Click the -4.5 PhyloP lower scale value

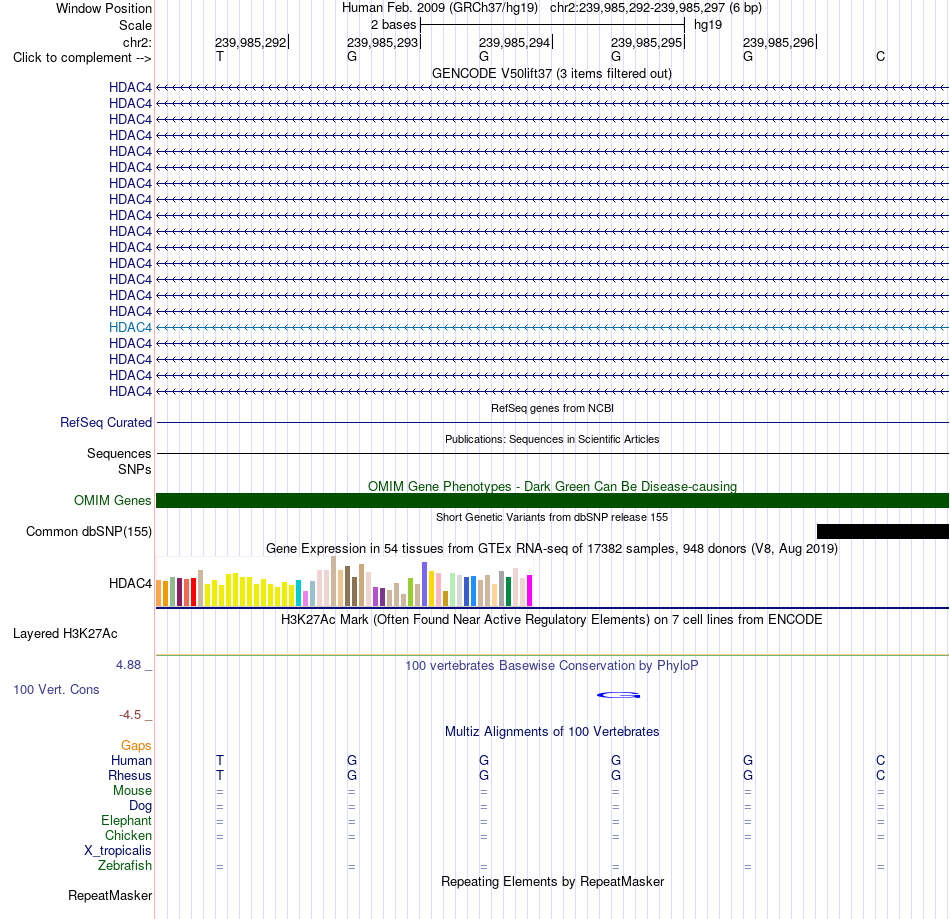coord(130,715)
